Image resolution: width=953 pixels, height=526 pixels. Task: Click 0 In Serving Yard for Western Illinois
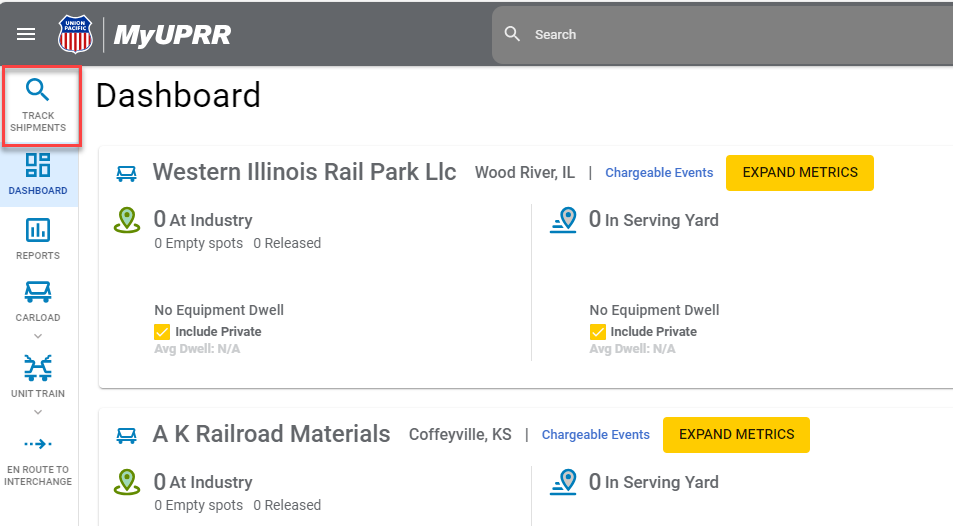[x=654, y=220]
